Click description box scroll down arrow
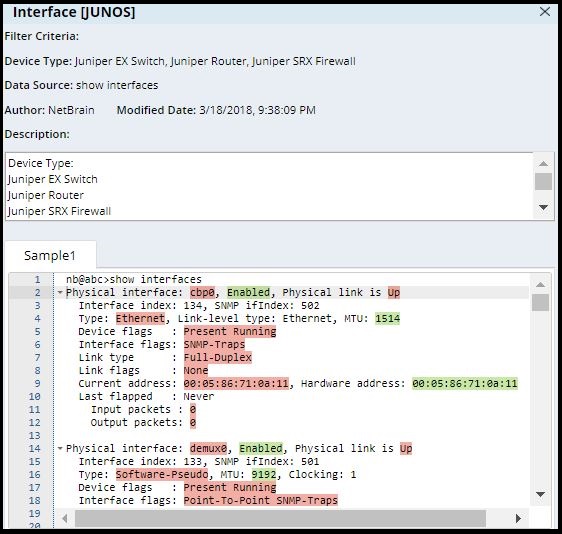The width and height of the screenshot is (562, 534). pos(543,207)
